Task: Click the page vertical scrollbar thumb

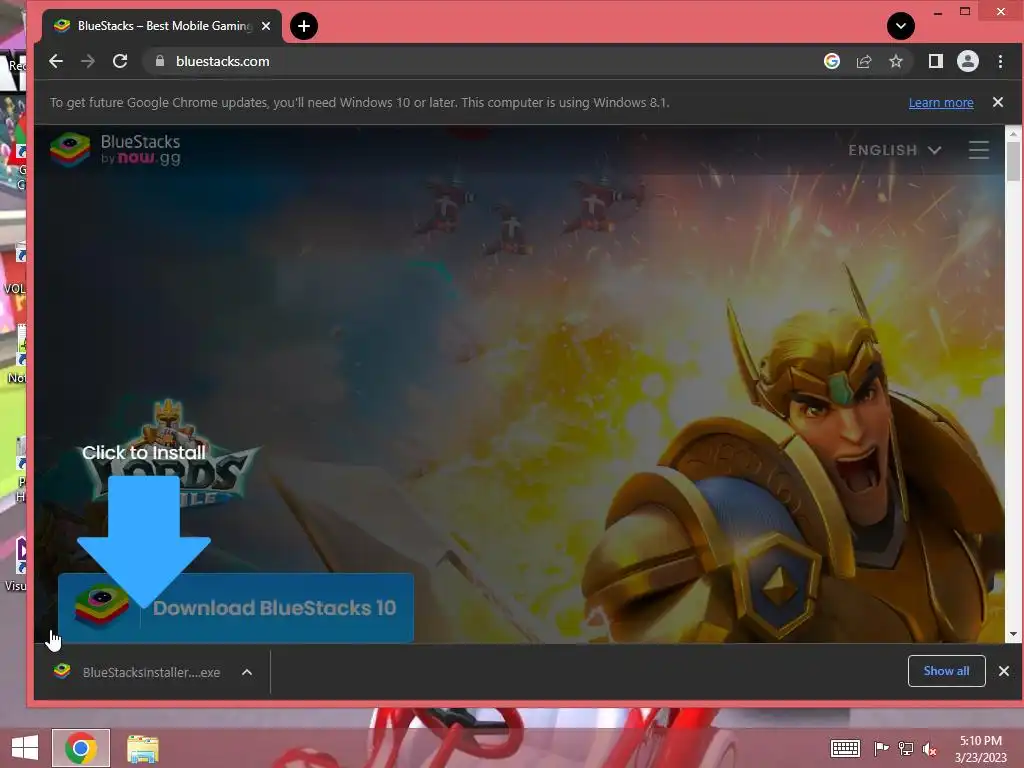Action: 1013,161
